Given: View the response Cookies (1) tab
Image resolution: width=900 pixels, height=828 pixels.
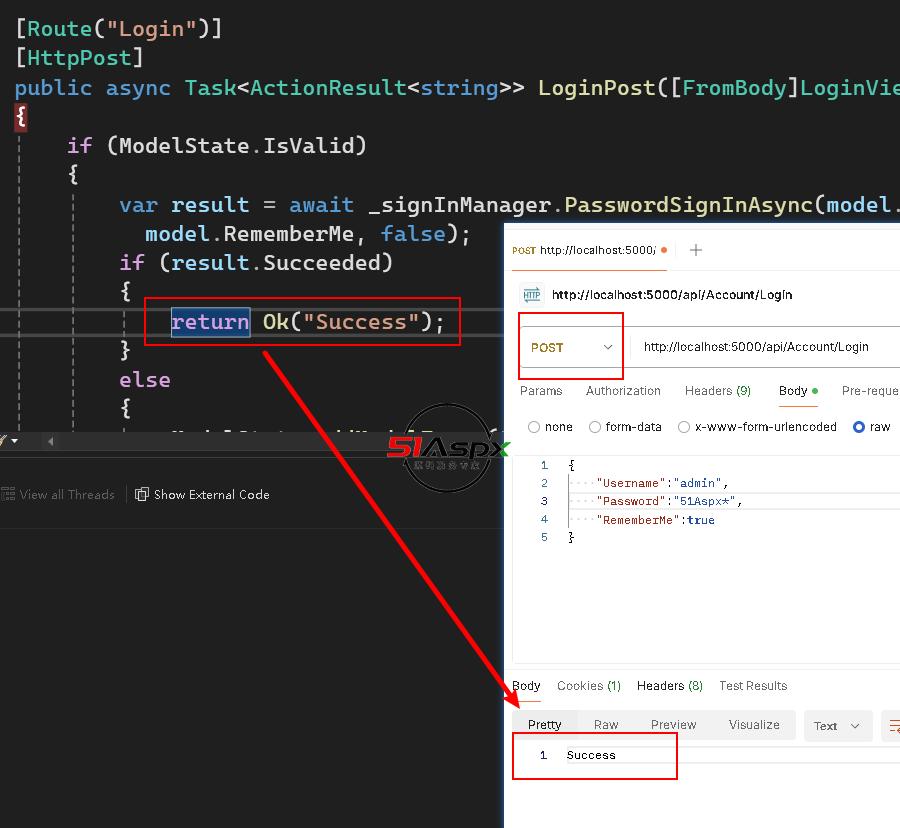Looking at the screenshot, I should pos(589,686).
